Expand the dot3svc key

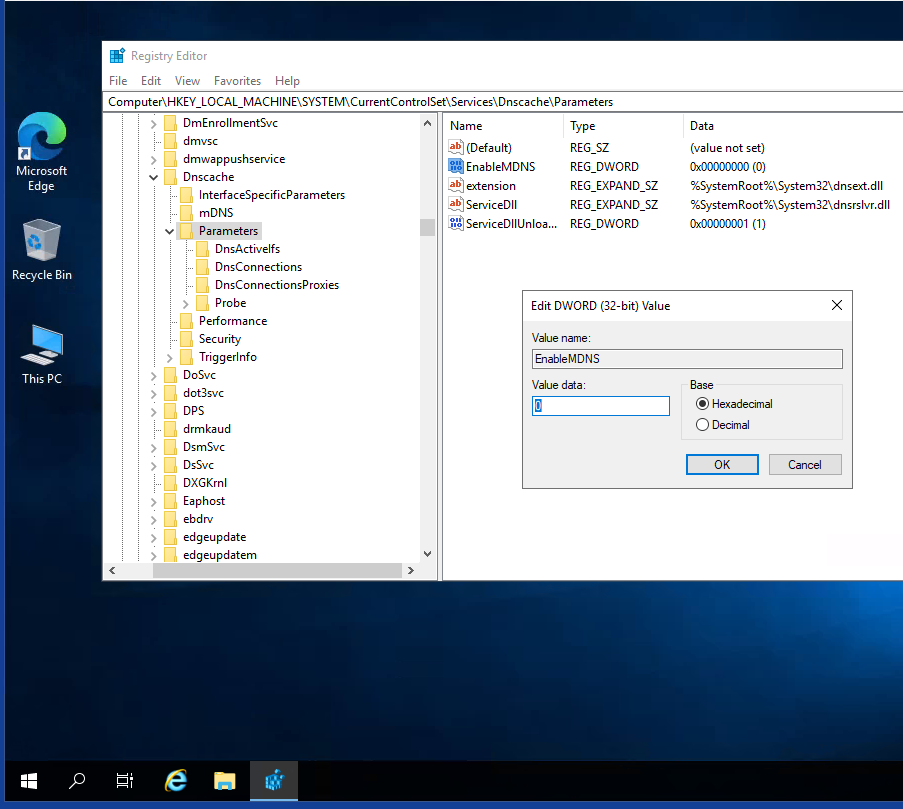pos(153,393)
